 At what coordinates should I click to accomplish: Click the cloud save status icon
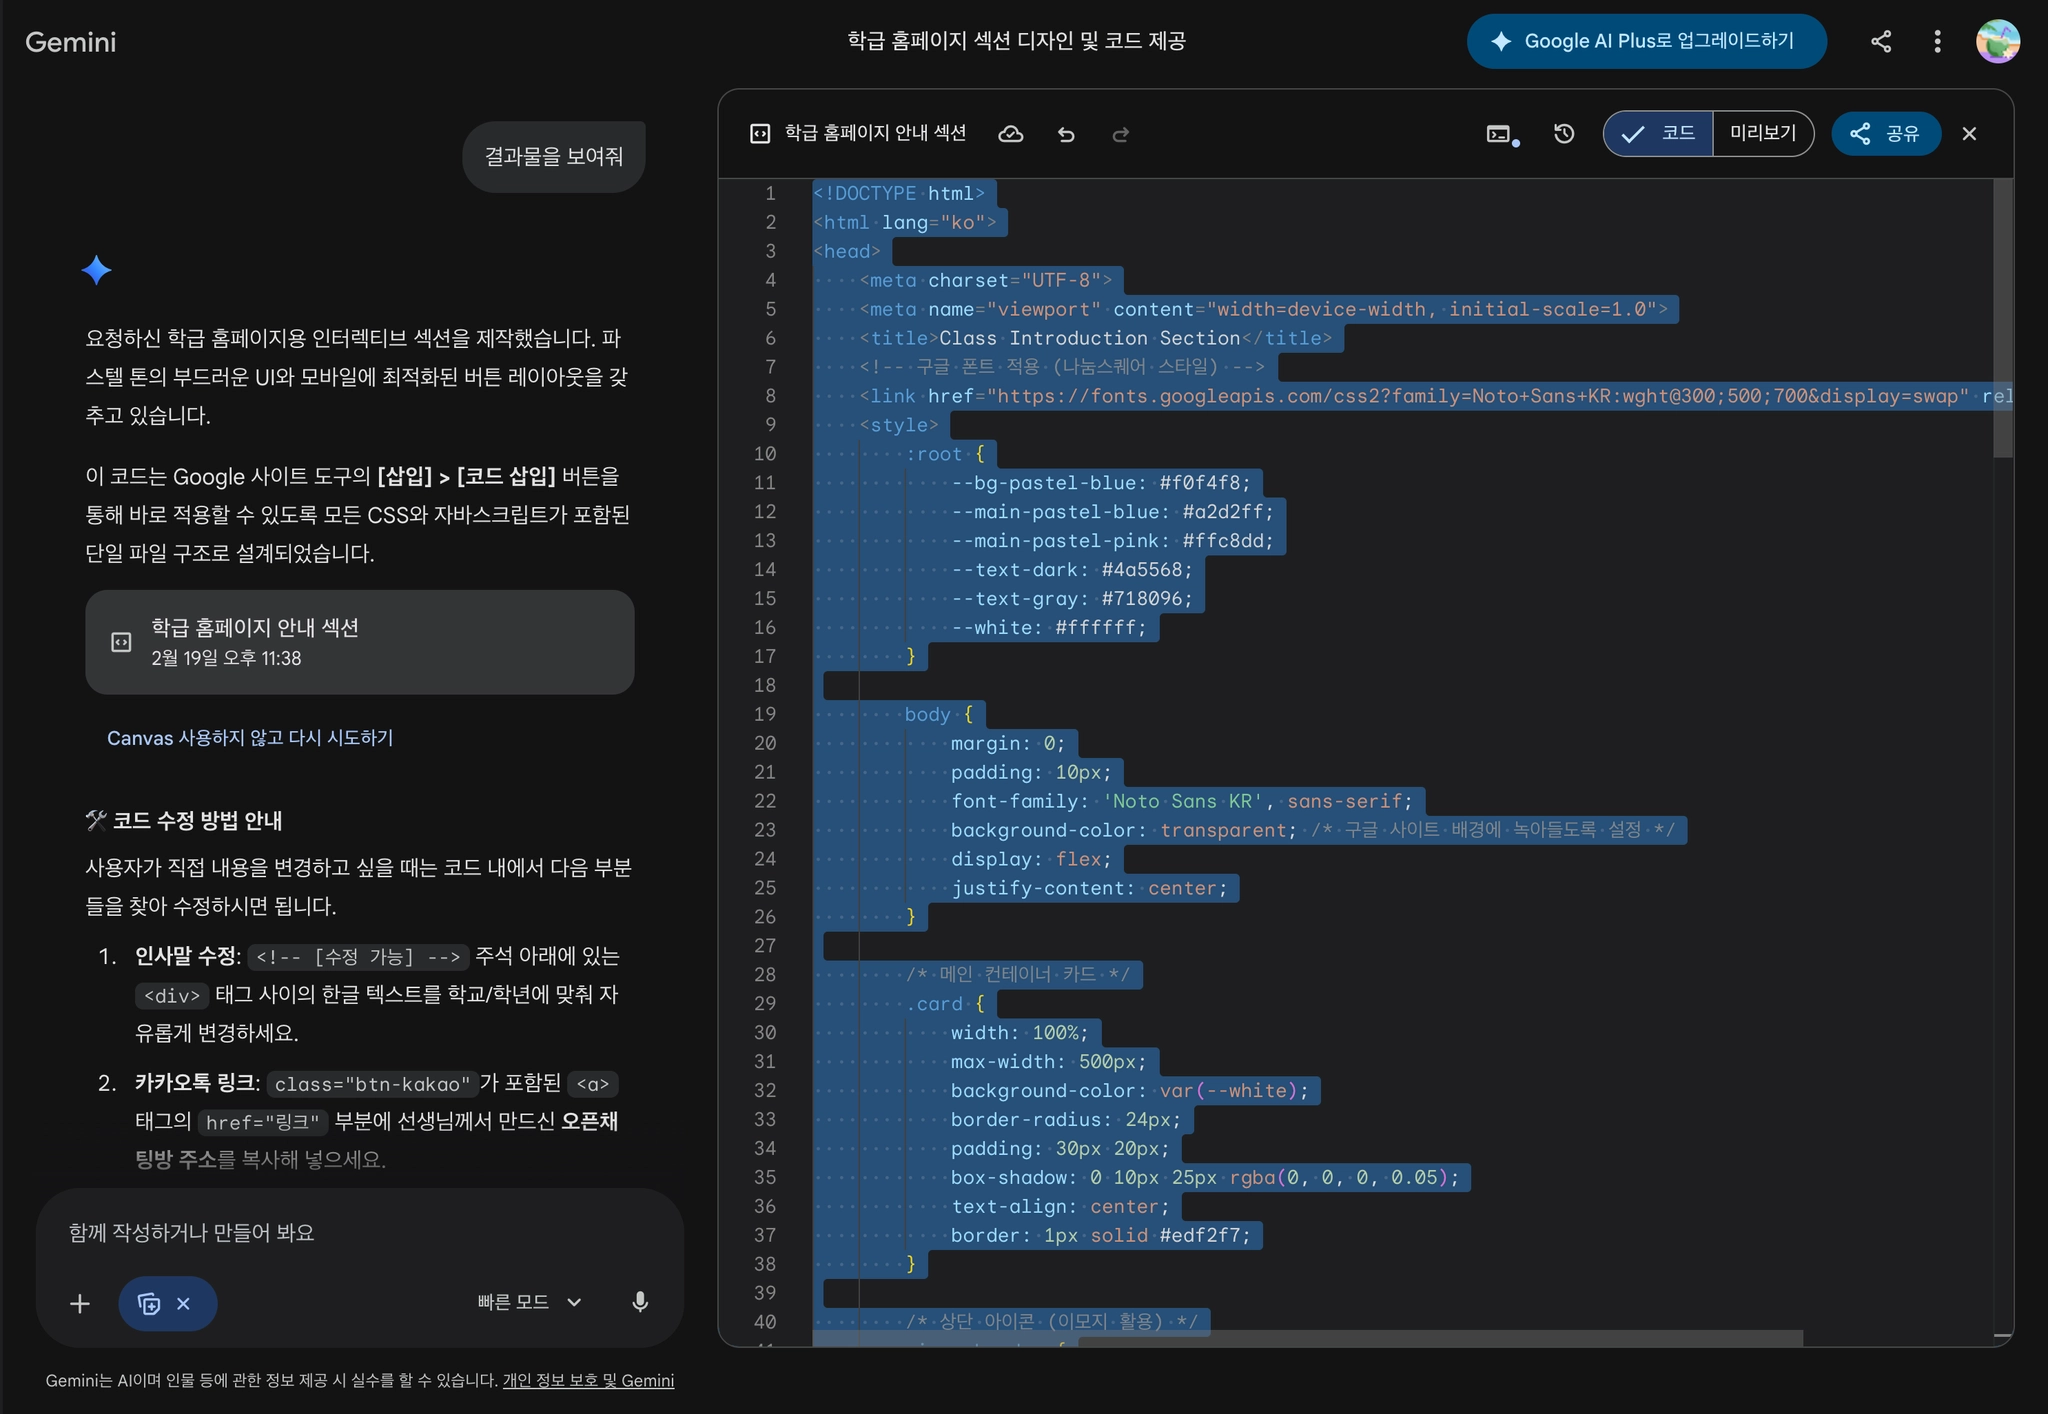click(1011, 134)
